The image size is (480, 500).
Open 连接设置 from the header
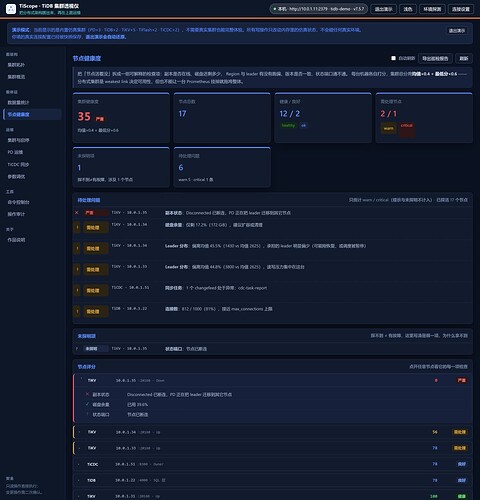(461, 9)
